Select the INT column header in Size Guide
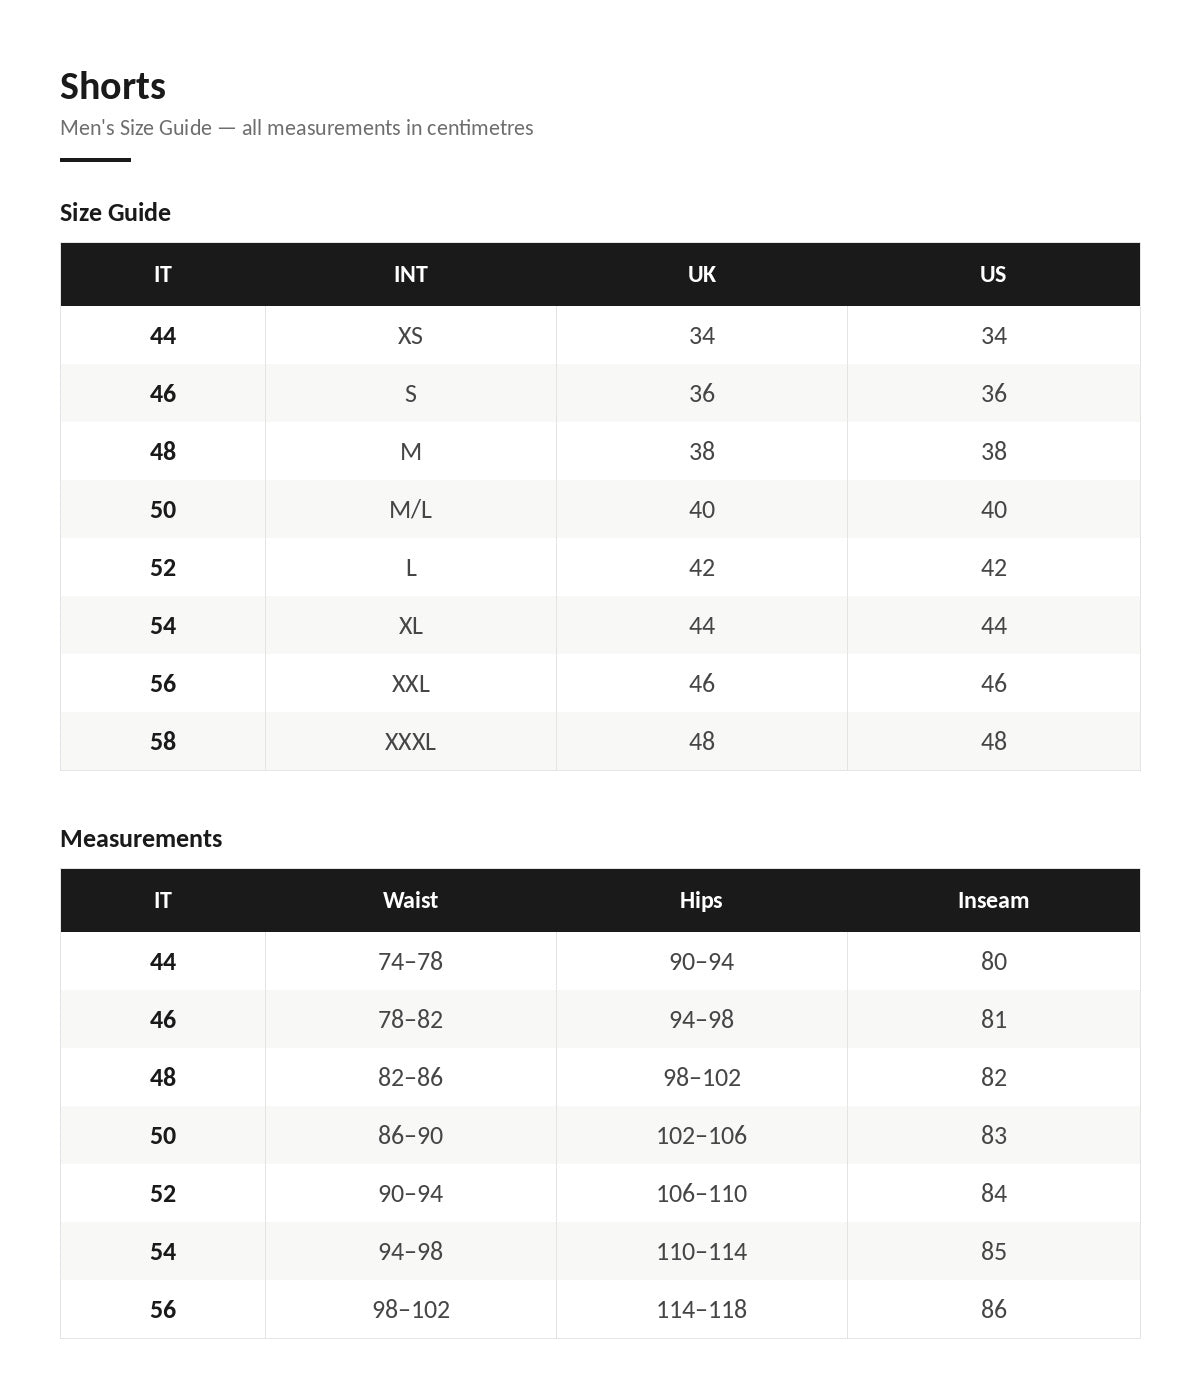 (x=410, y=274)
